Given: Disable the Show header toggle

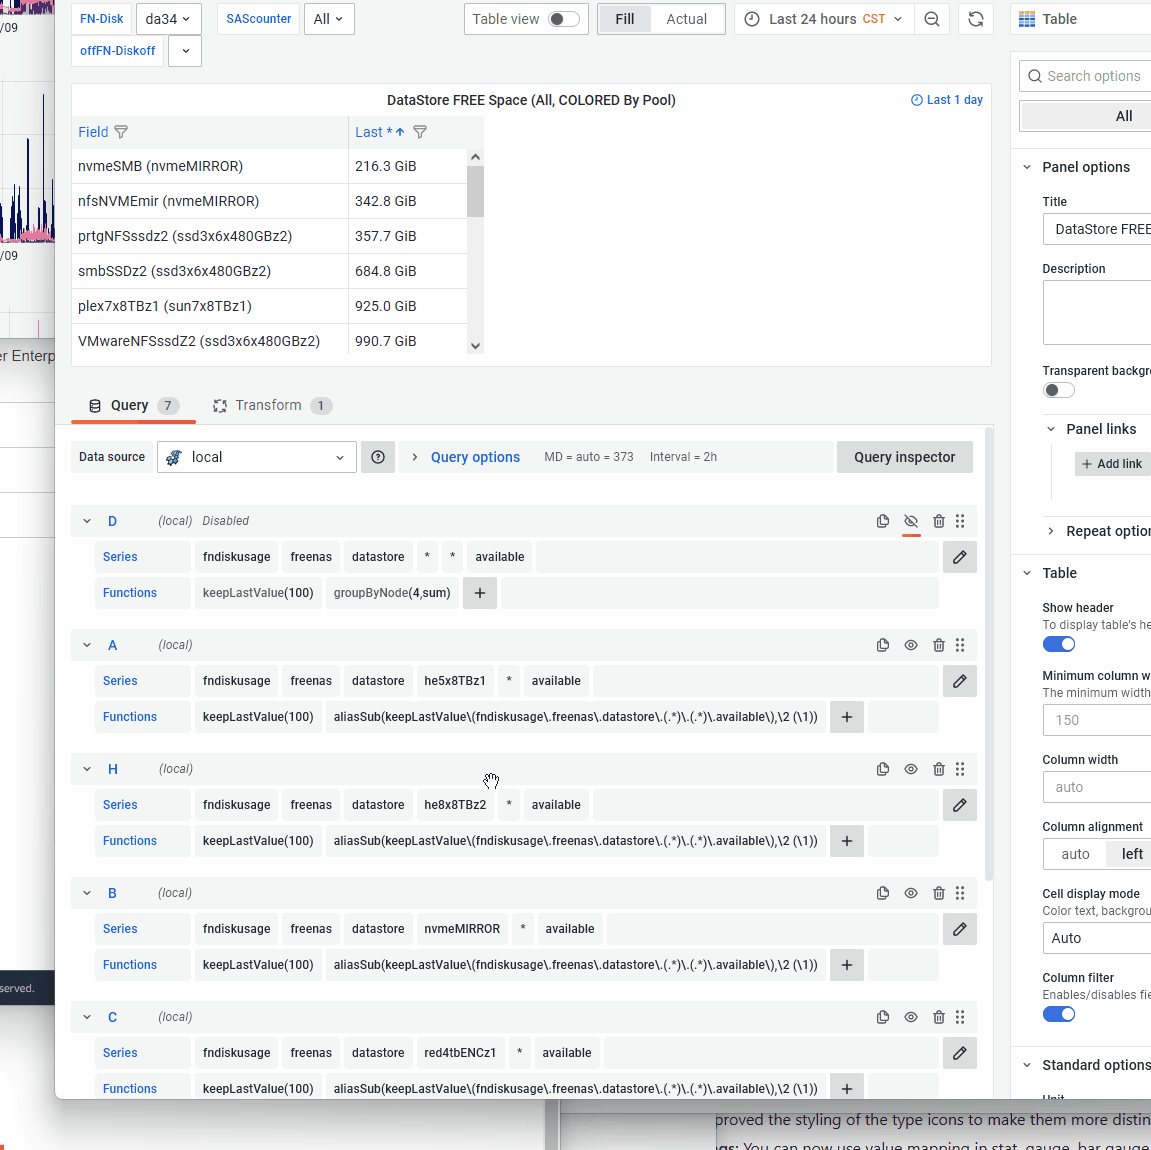Looking at the screenshot, I should (1059, 644).
